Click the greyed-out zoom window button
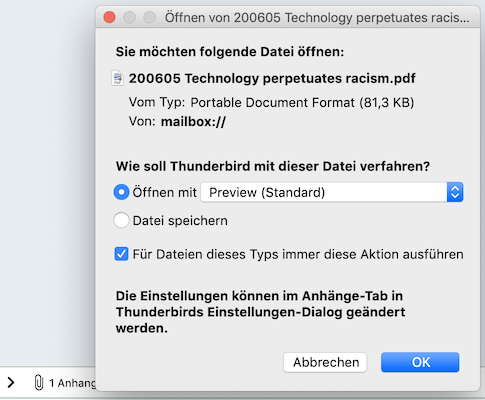The width and height of the screenshot is (485, 400). [x=149, y=17]
